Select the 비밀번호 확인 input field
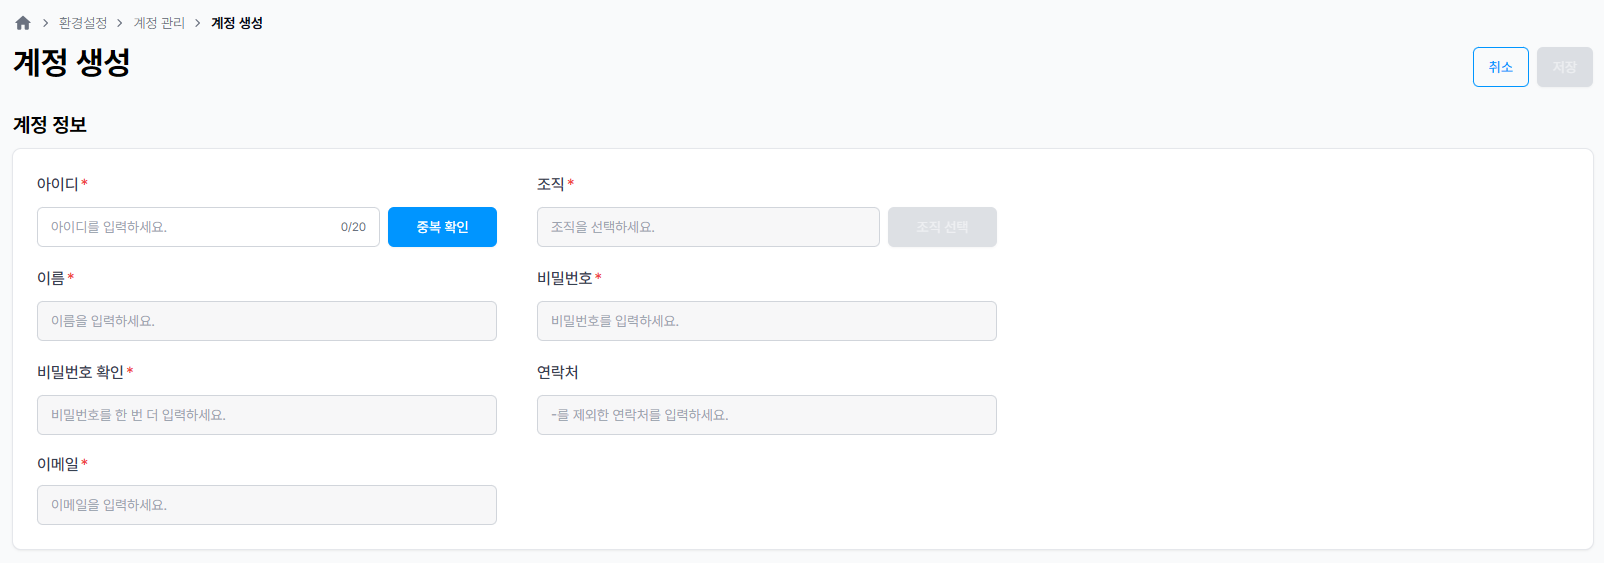 (x=266, y=415)
